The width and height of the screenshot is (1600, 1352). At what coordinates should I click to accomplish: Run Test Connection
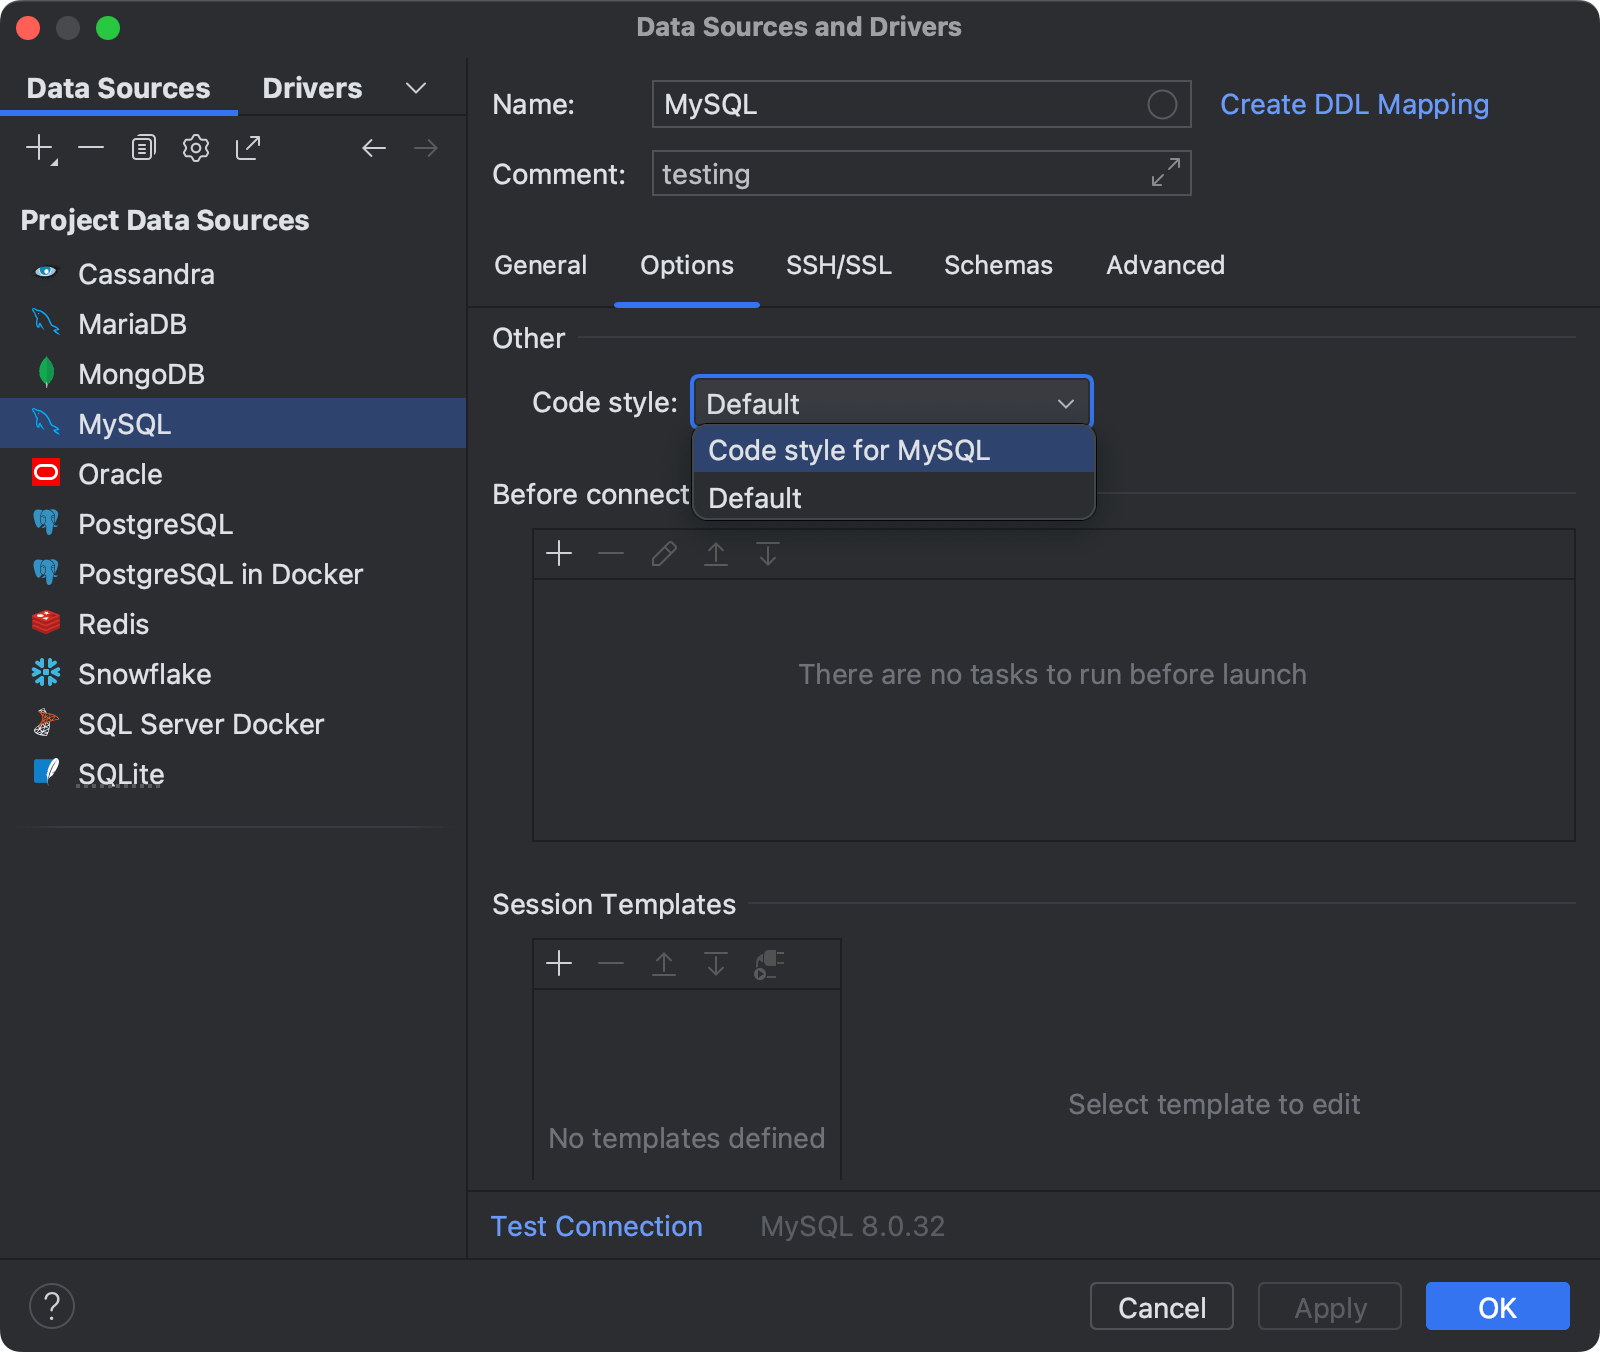596,1226
